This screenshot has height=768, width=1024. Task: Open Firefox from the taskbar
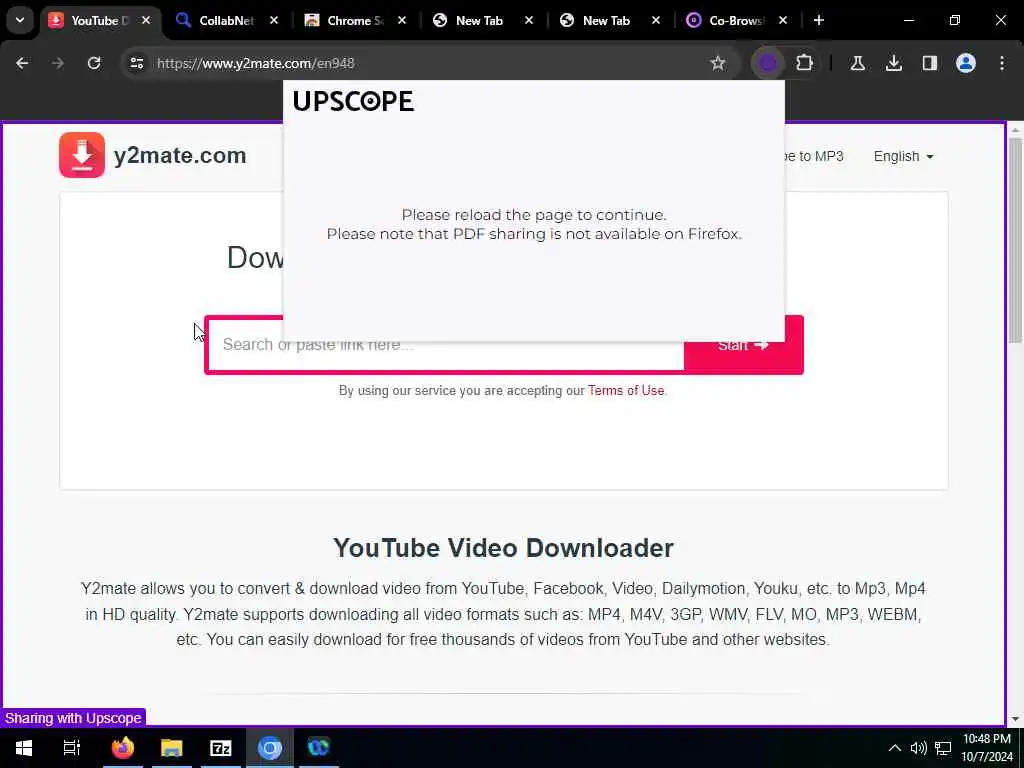tap(122, 748)
